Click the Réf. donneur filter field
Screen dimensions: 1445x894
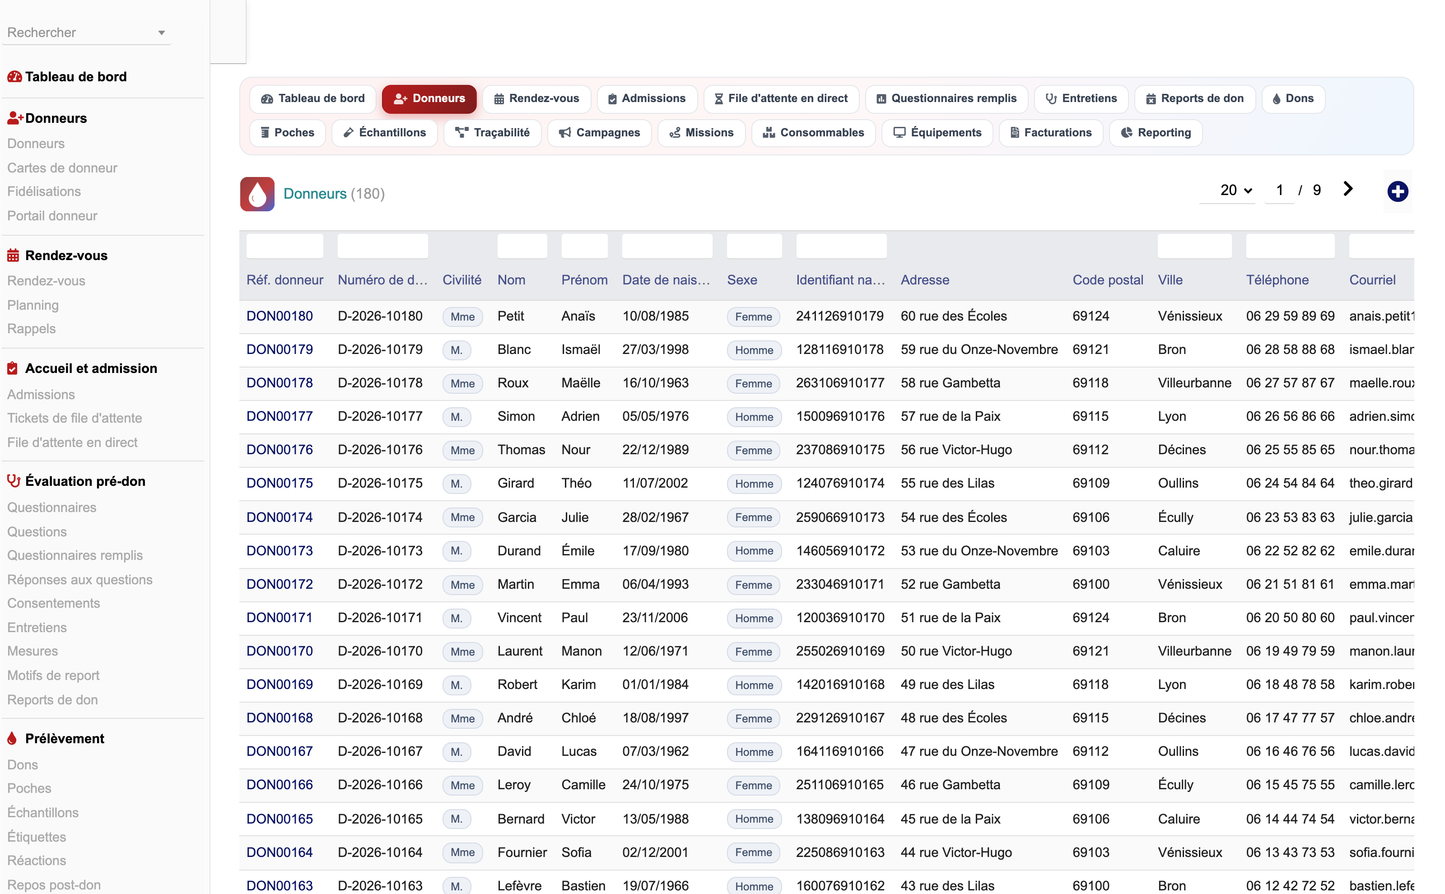tap(285, 246)
